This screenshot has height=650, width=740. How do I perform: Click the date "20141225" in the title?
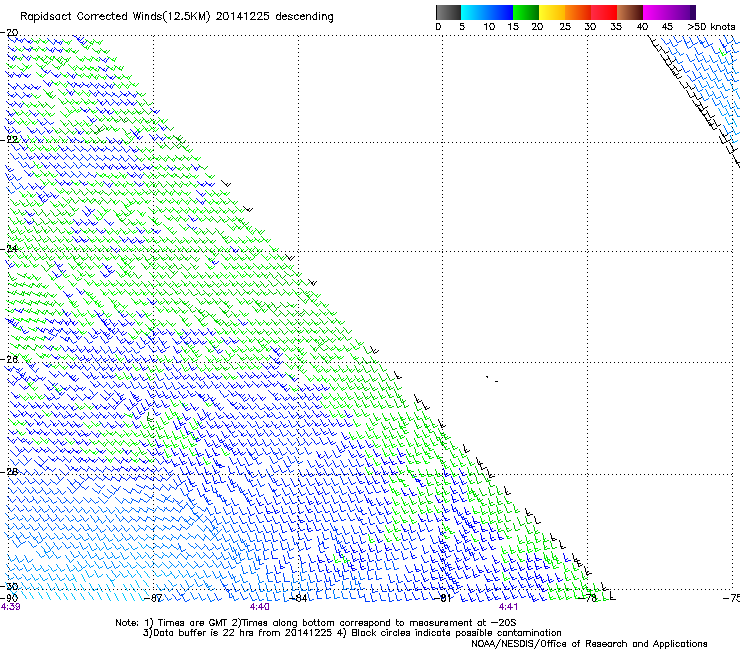(x=243, y=16)
